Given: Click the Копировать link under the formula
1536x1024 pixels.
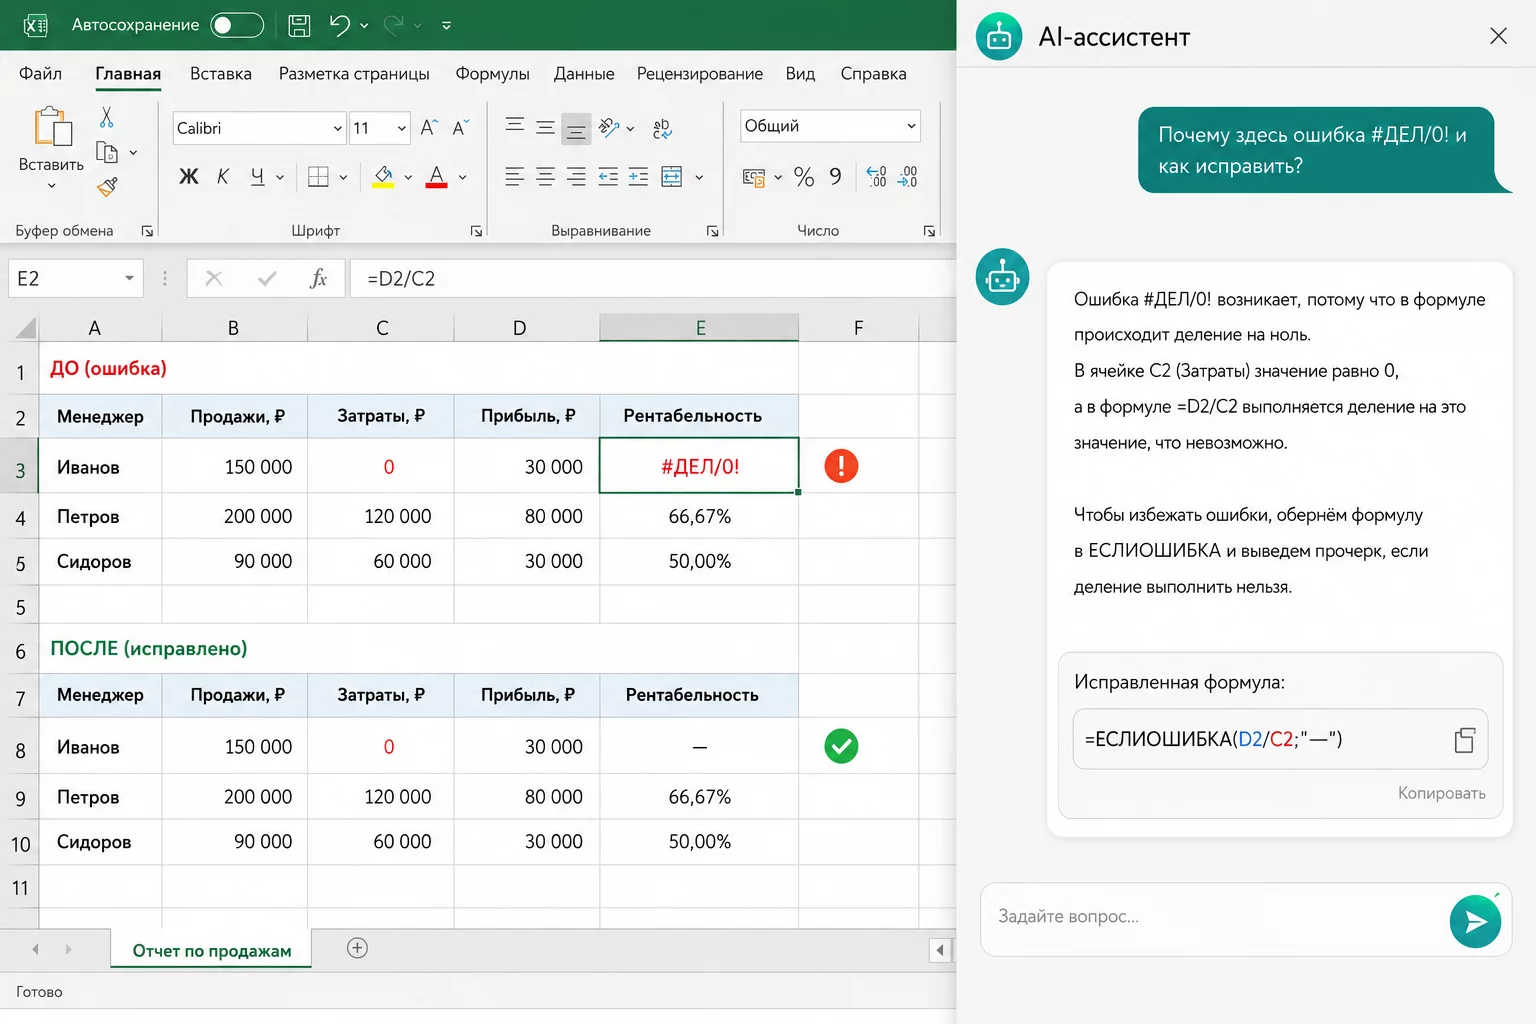Looking at the screenshot, I should (1441, 793).
